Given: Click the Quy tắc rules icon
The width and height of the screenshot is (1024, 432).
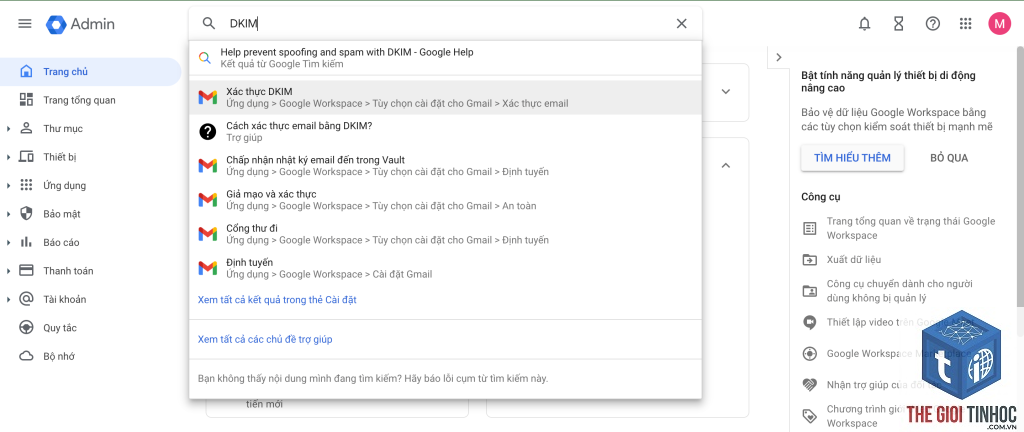Looking at the screenshot, I should (26, 328).
